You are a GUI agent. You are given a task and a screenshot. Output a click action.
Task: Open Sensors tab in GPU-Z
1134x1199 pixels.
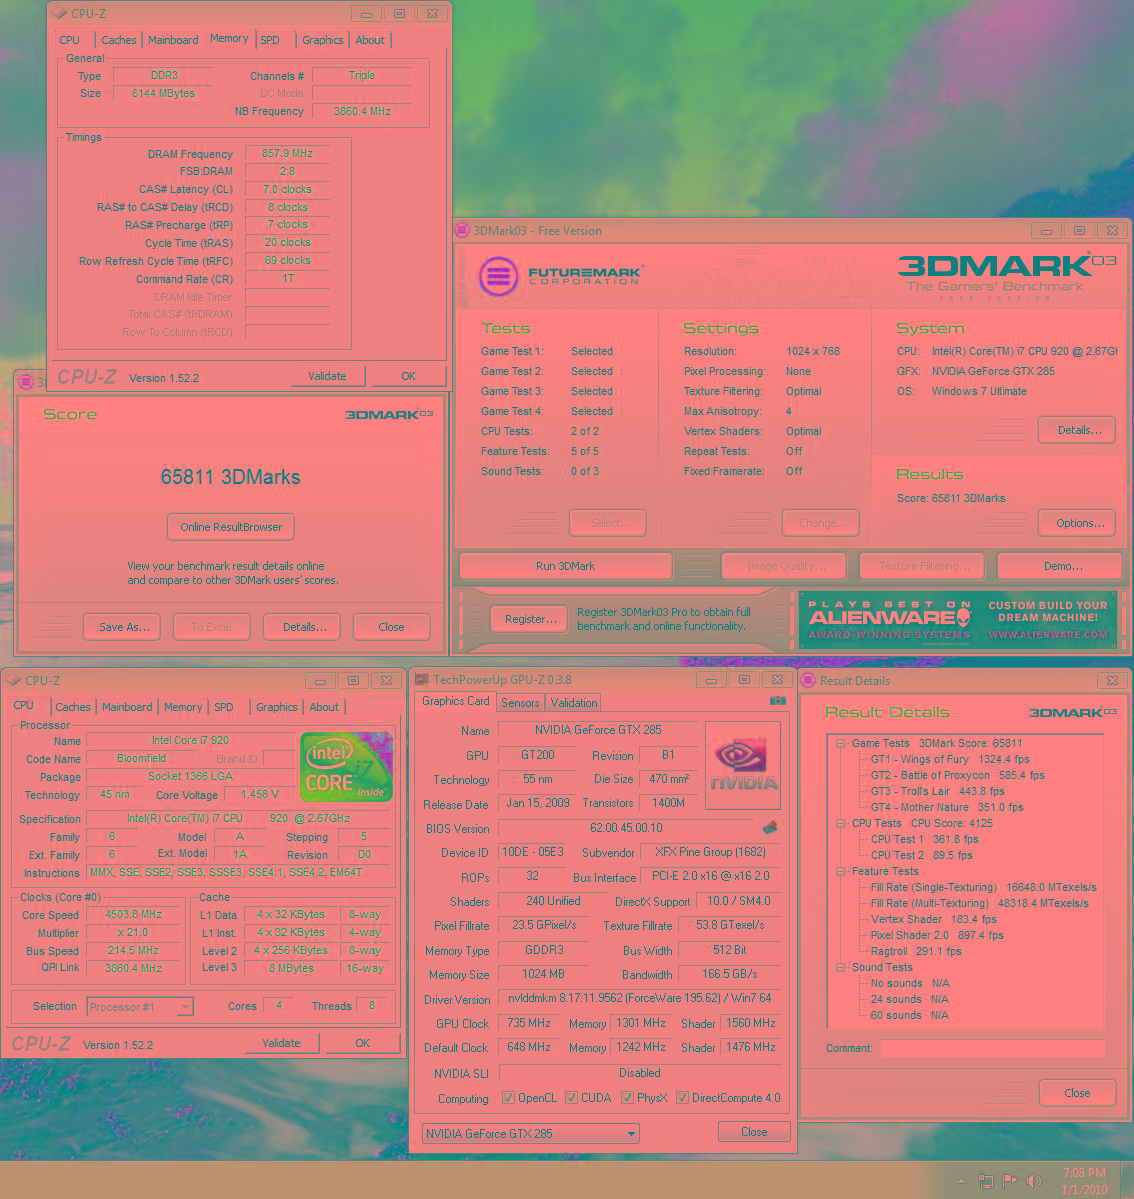[x=520, y=703]
